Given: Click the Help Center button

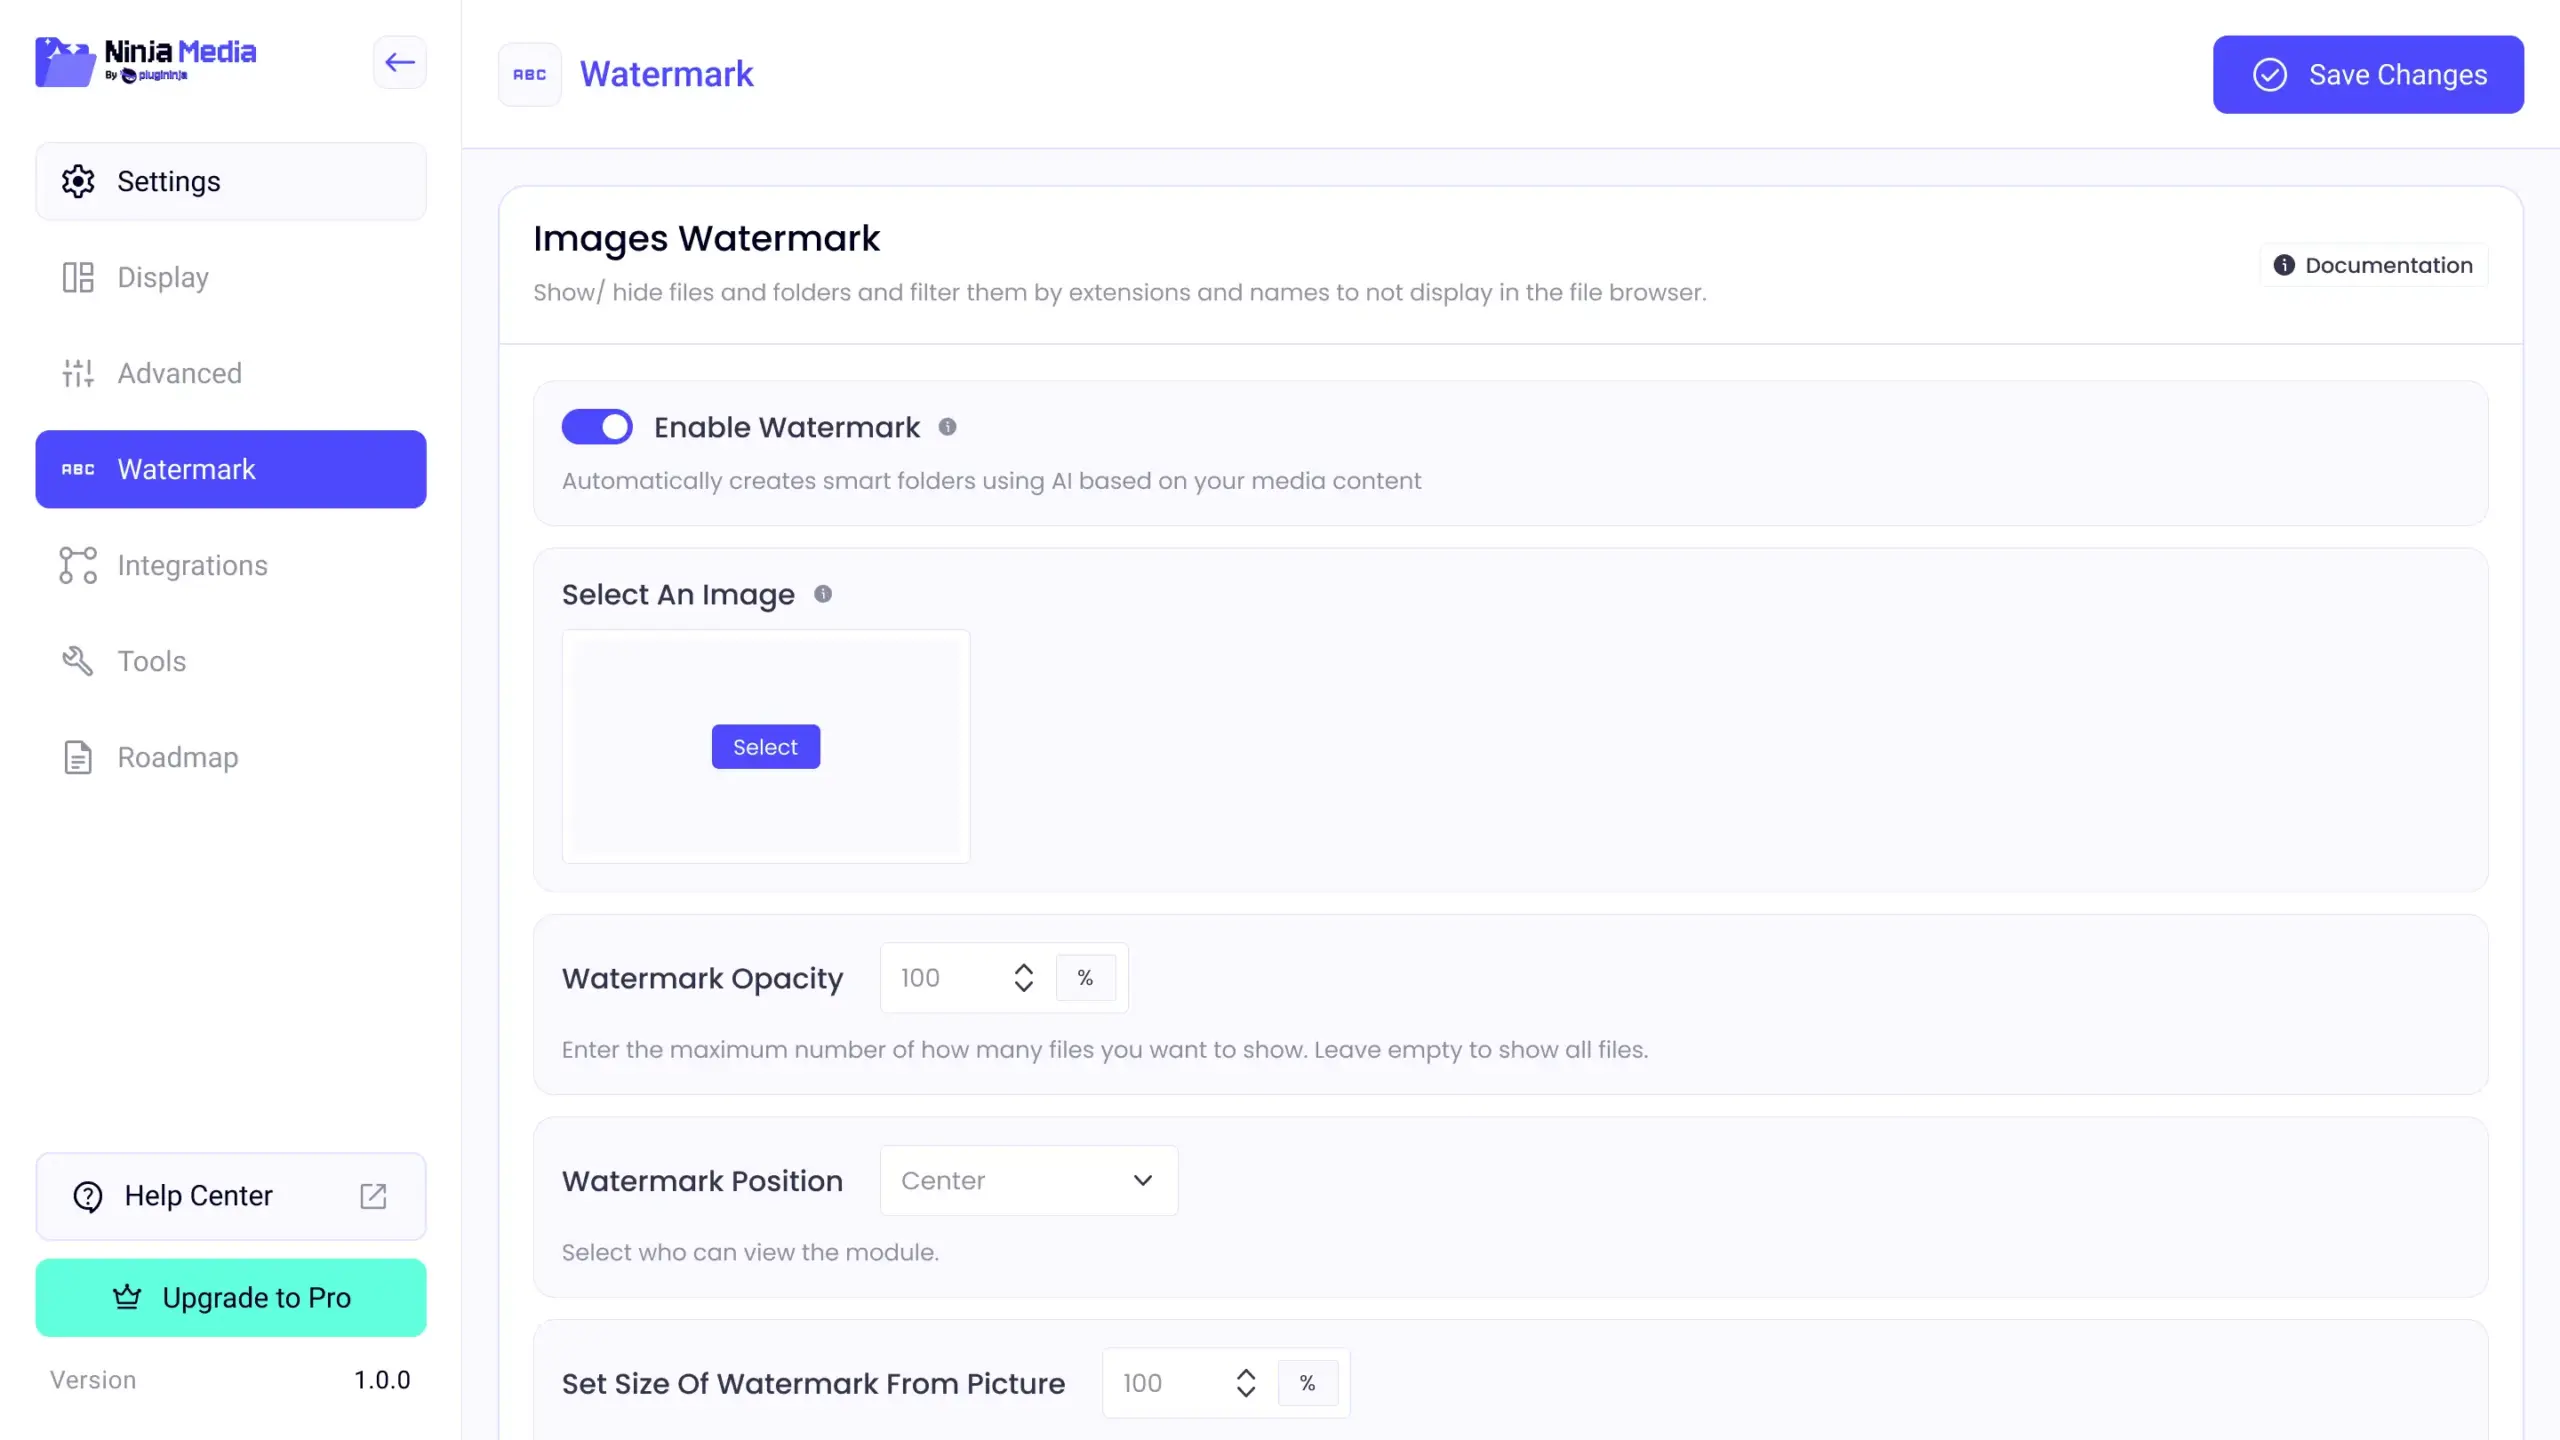Looking at the screenshot, I should [x=231, y=1196].
